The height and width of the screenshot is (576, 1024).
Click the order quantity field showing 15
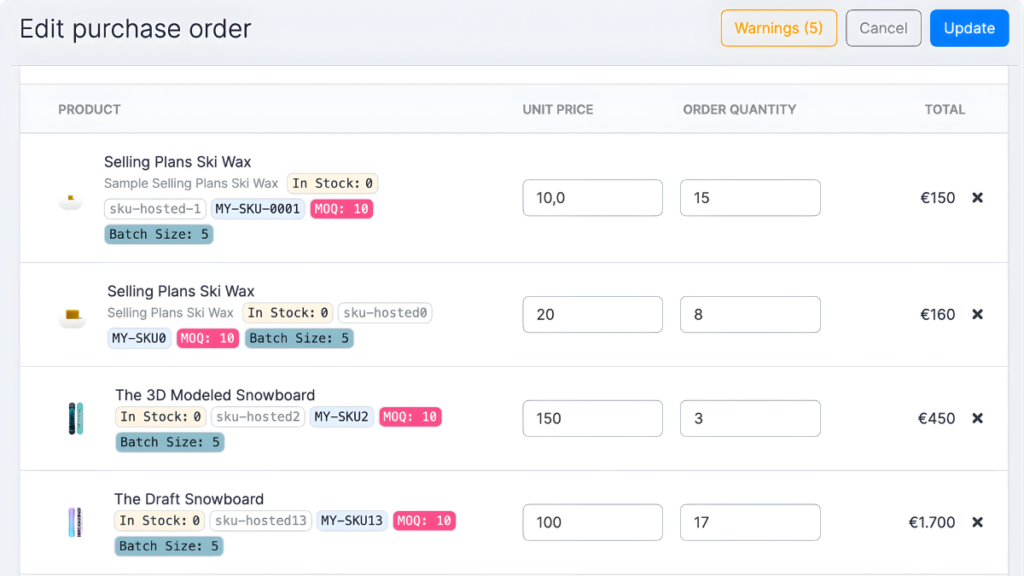(x=750, y=198)
